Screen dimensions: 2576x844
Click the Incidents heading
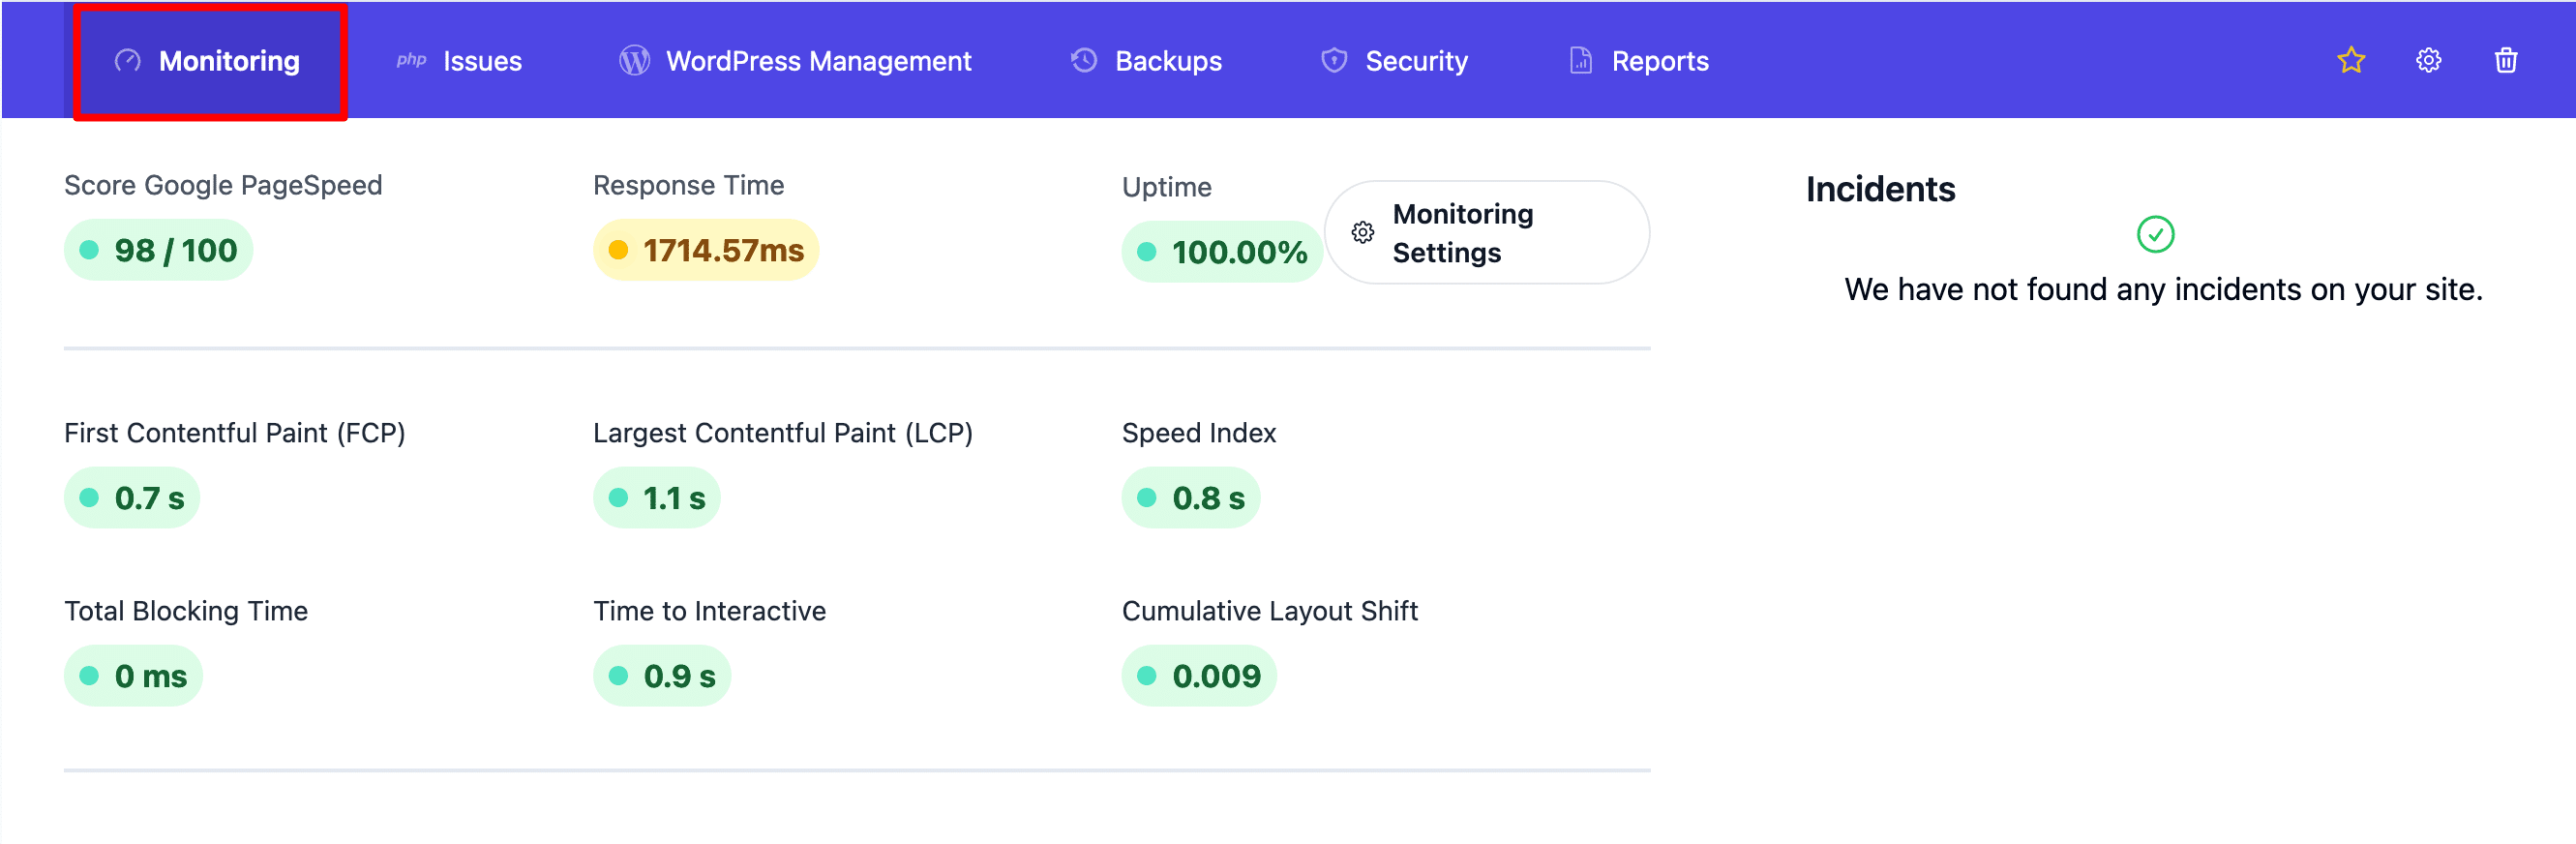click(x=1880, y=189)
